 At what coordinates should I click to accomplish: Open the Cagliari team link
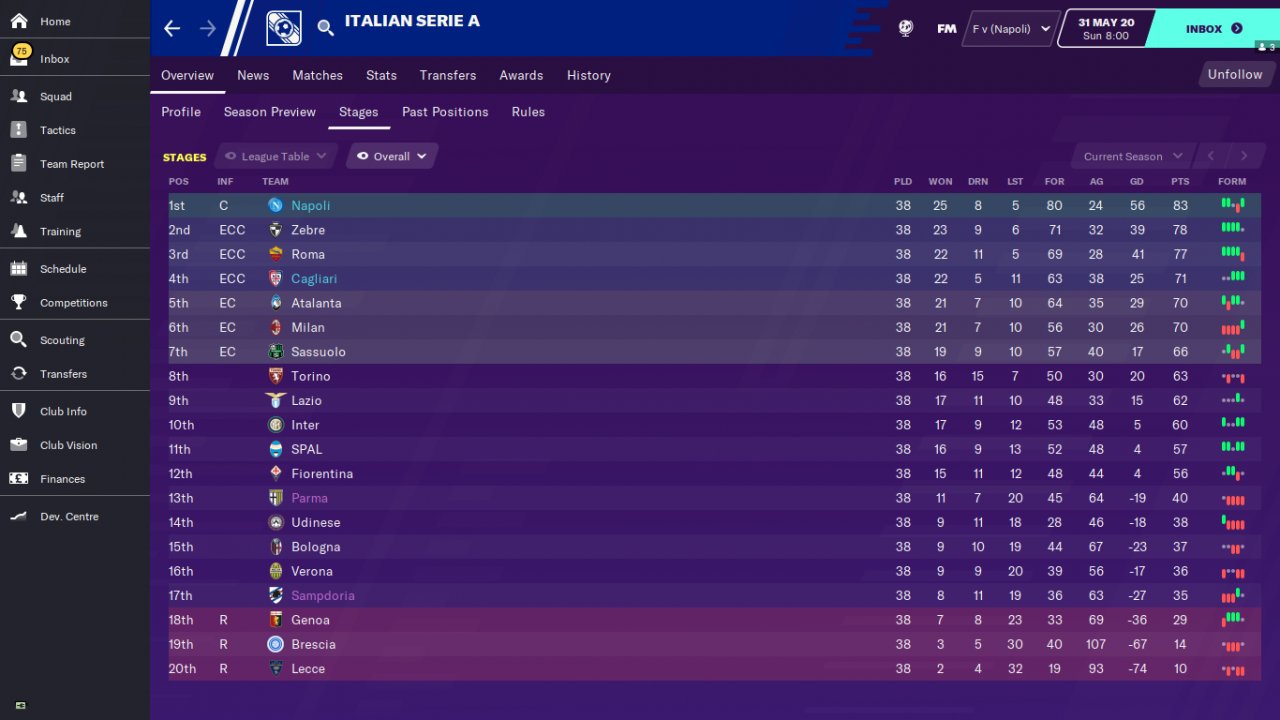pos(314,279)
